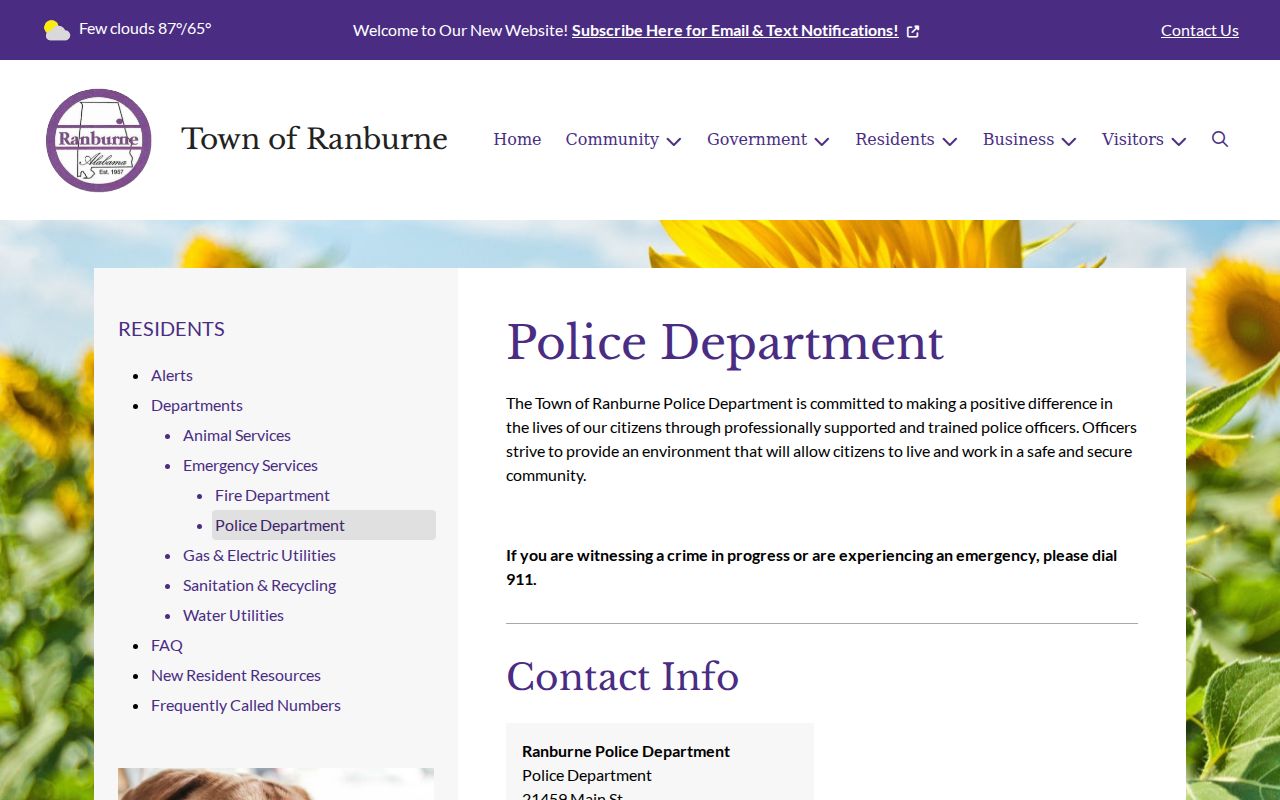Click the search magnifier icon
Viewport: 1280px width, 800px height.
(x=1220, y=139)
